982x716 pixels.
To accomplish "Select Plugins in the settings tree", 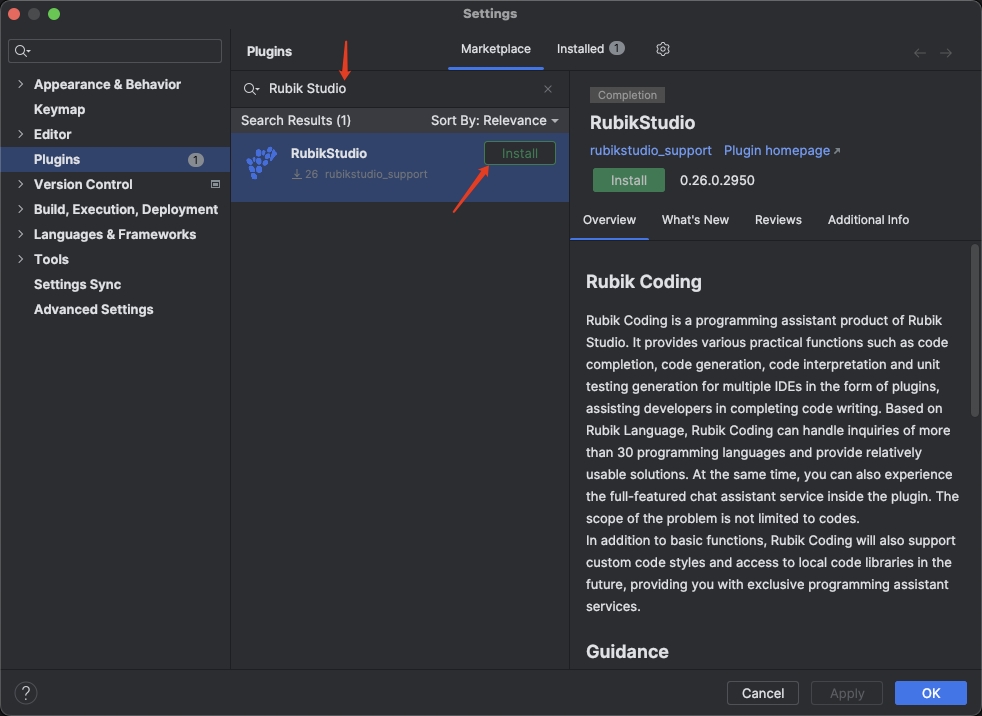I will click(x=115, y=159).
